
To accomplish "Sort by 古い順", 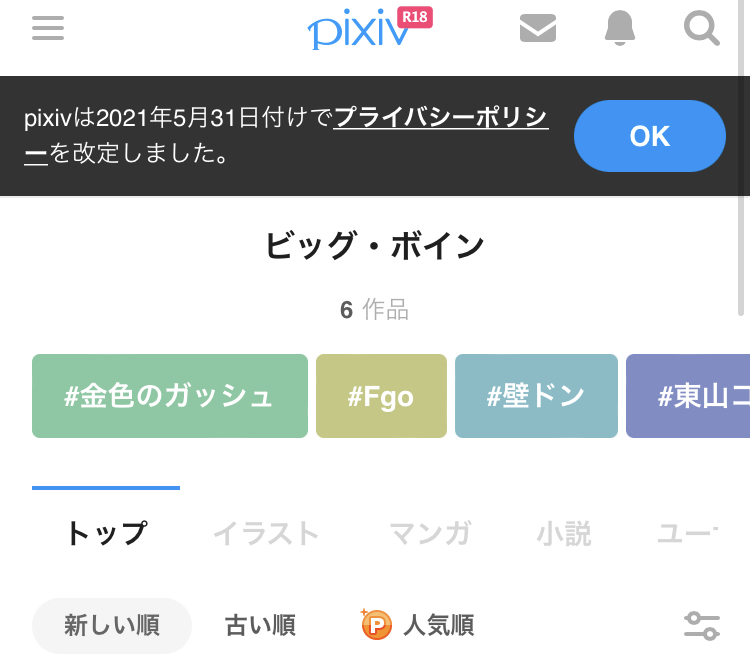I will pyautogui.click(x=260, y=626).
